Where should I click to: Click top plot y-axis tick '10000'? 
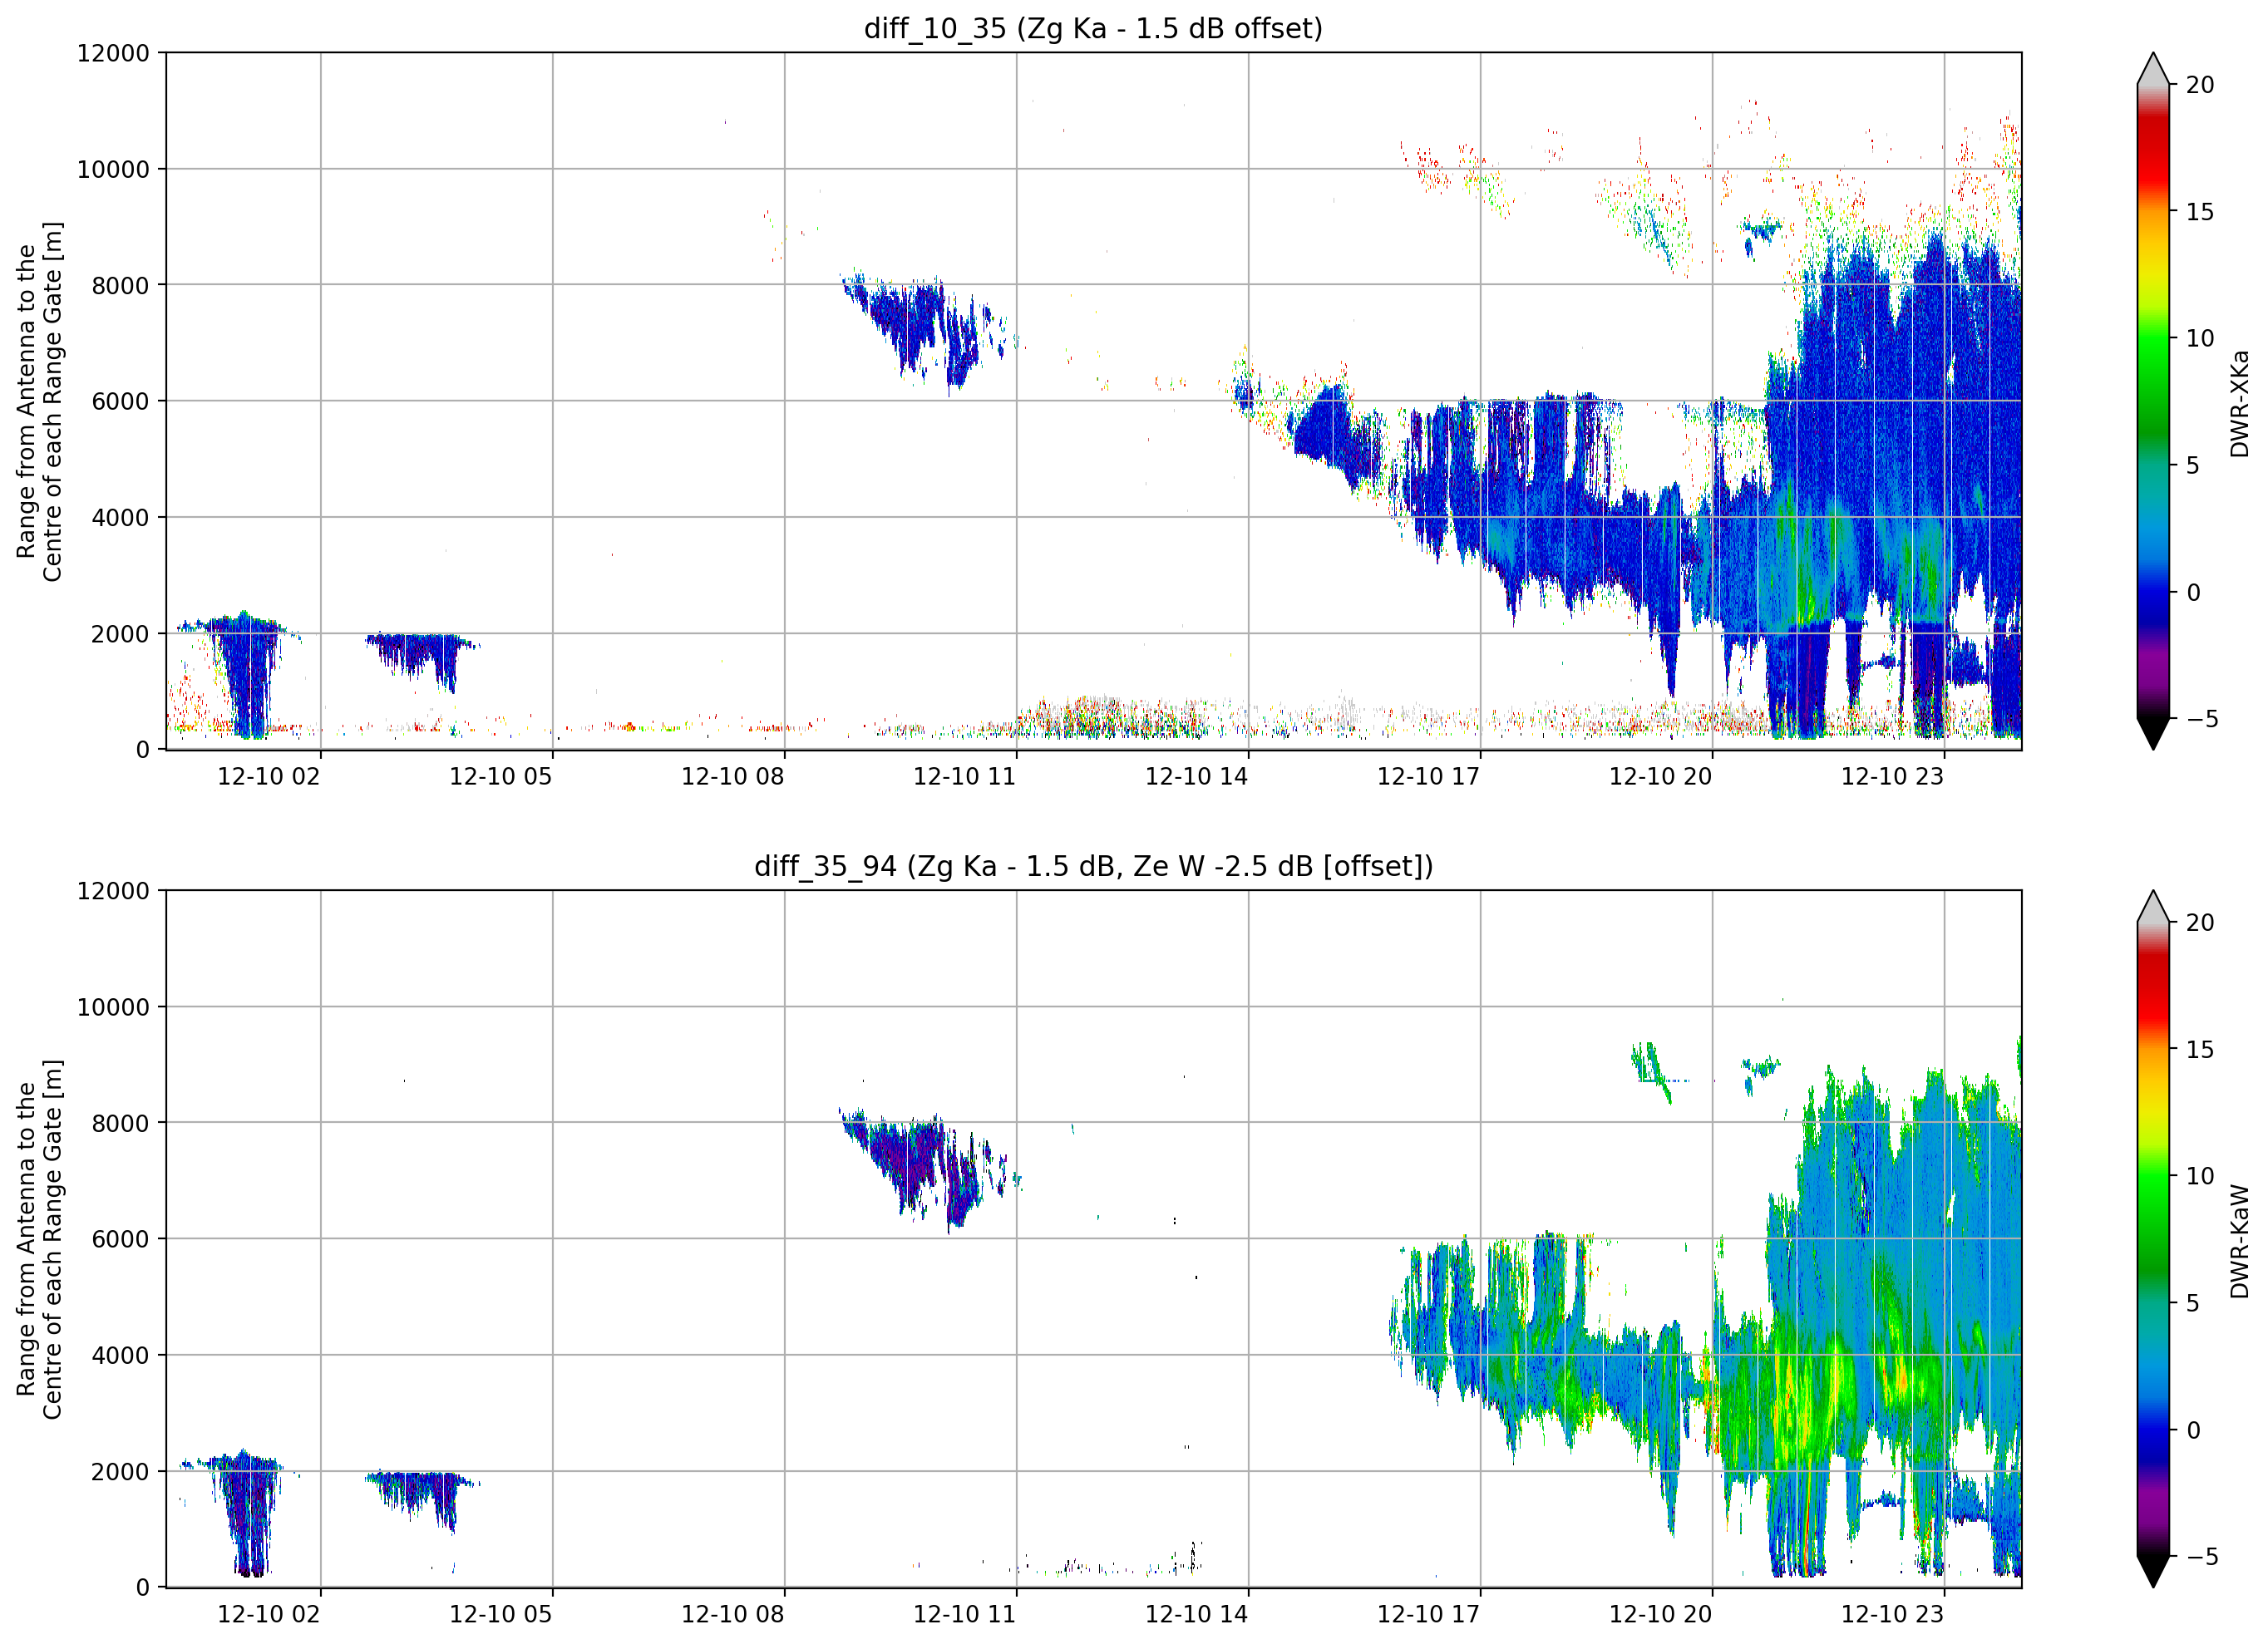113,170
